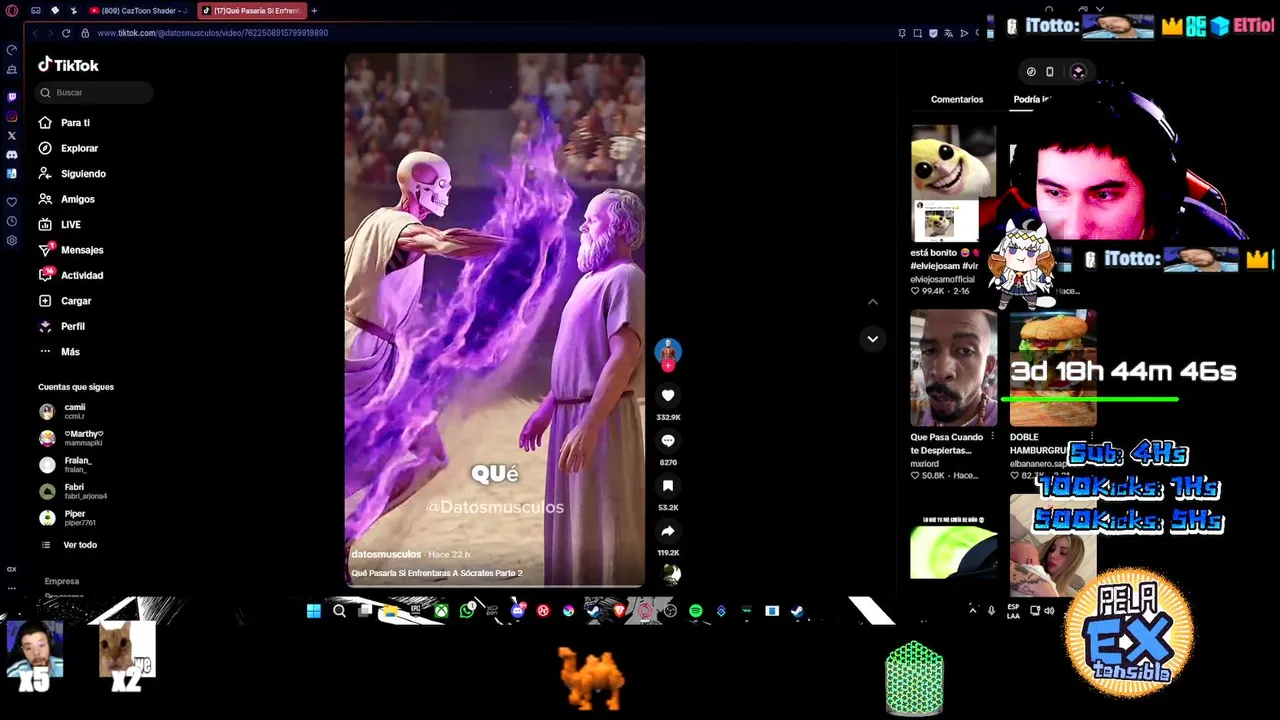Click the datosmusculos username under the video
This screenshot has height=720, width=1280.
coord(386,554)
